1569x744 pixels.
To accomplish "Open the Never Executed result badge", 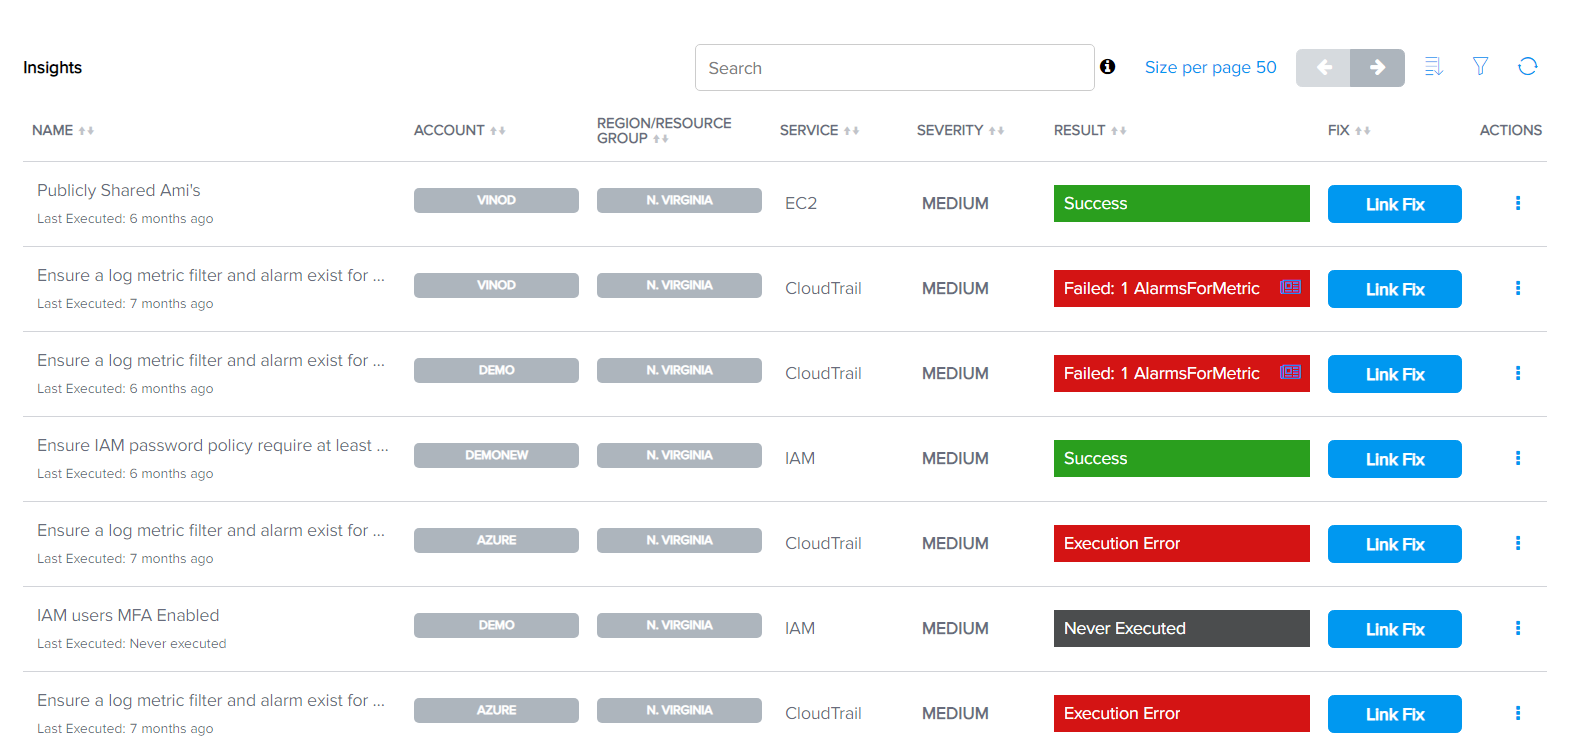I will tap(1182, 628).
